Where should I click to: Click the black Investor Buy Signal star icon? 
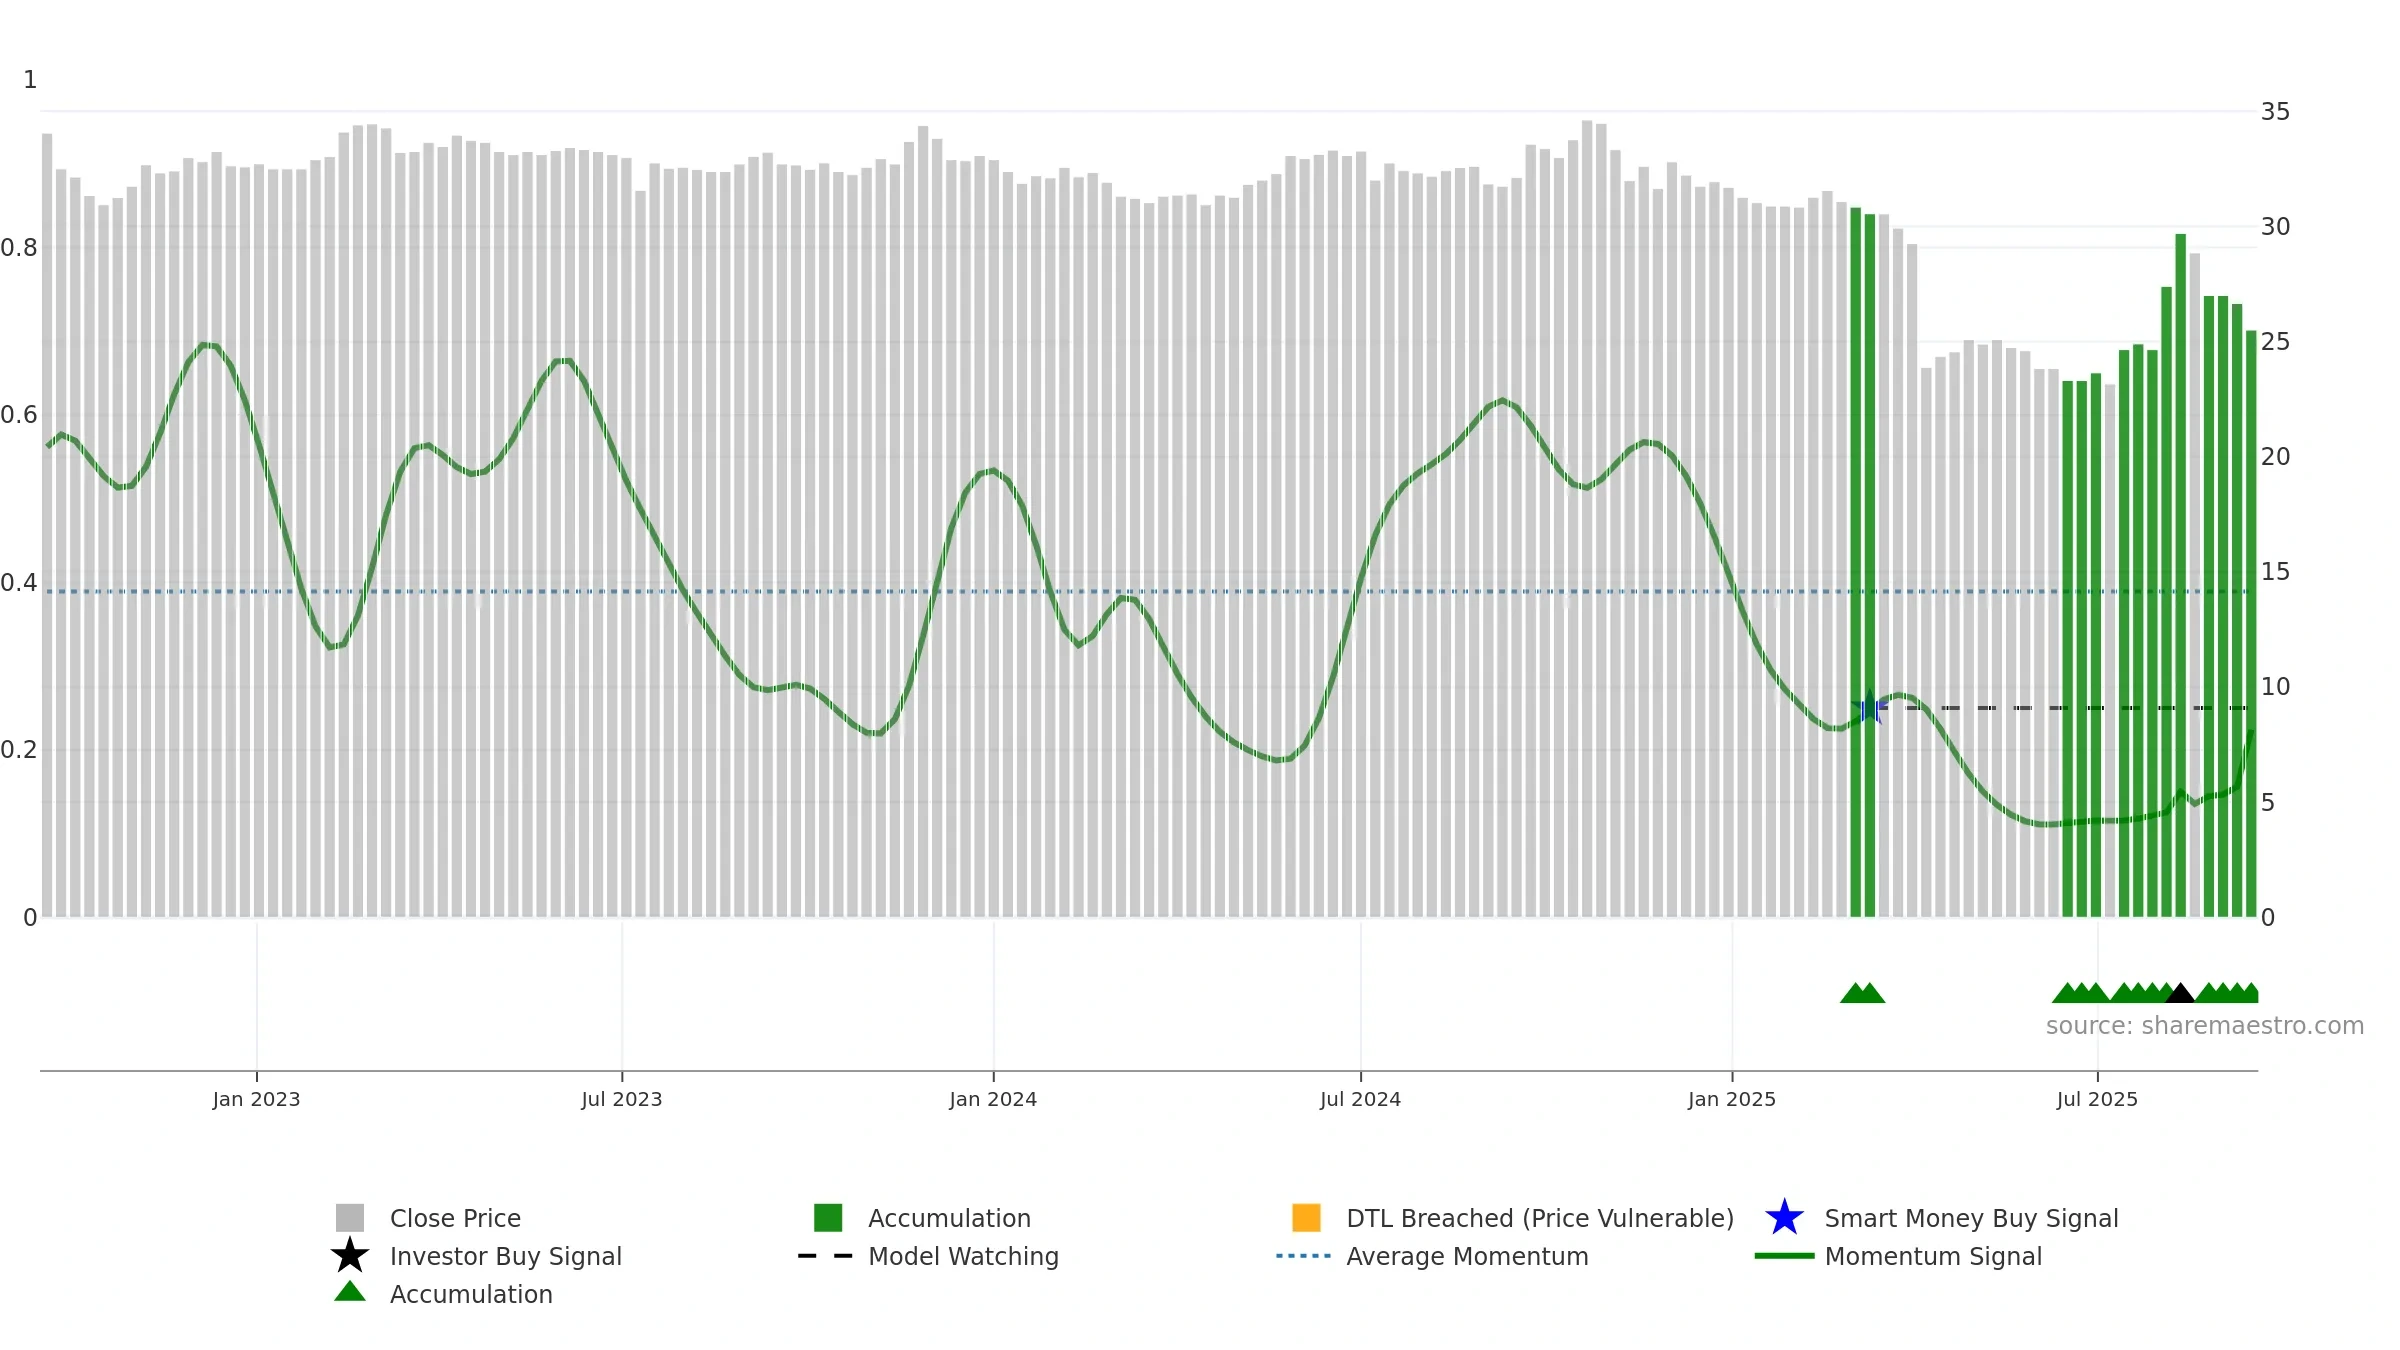pyautogui.click(x=350, y=1256)
